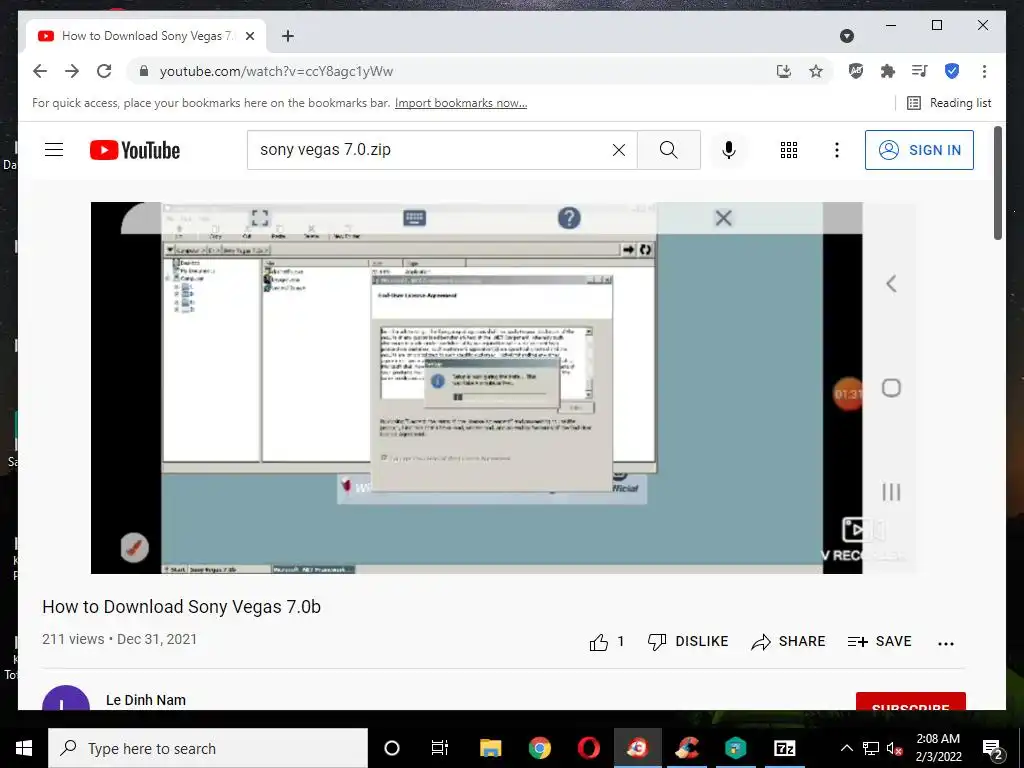Go forward with the browser forward arrow
The image size is (1024, 768).
point(72,71)
